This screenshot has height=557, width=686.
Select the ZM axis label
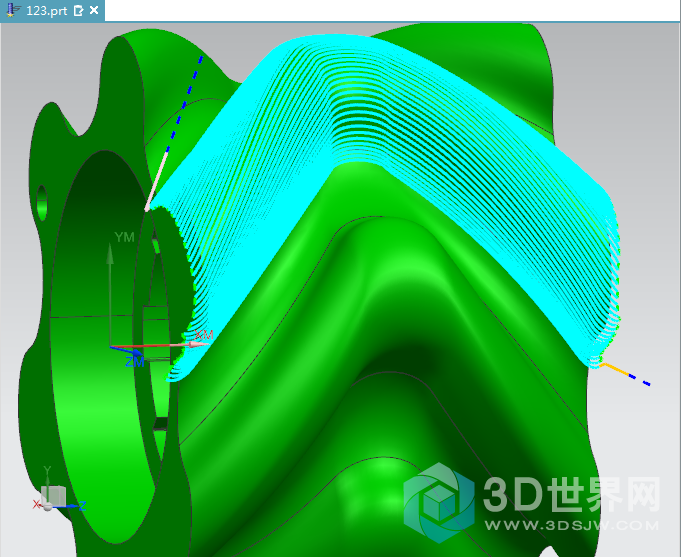click(x=134, y=362)
